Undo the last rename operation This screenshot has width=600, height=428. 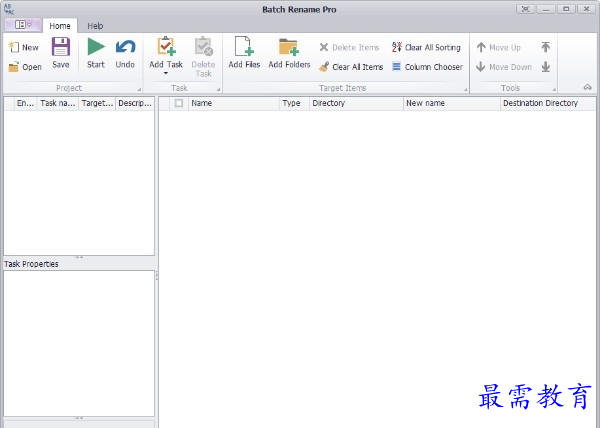pyautogui.click(x=125, y=53)
